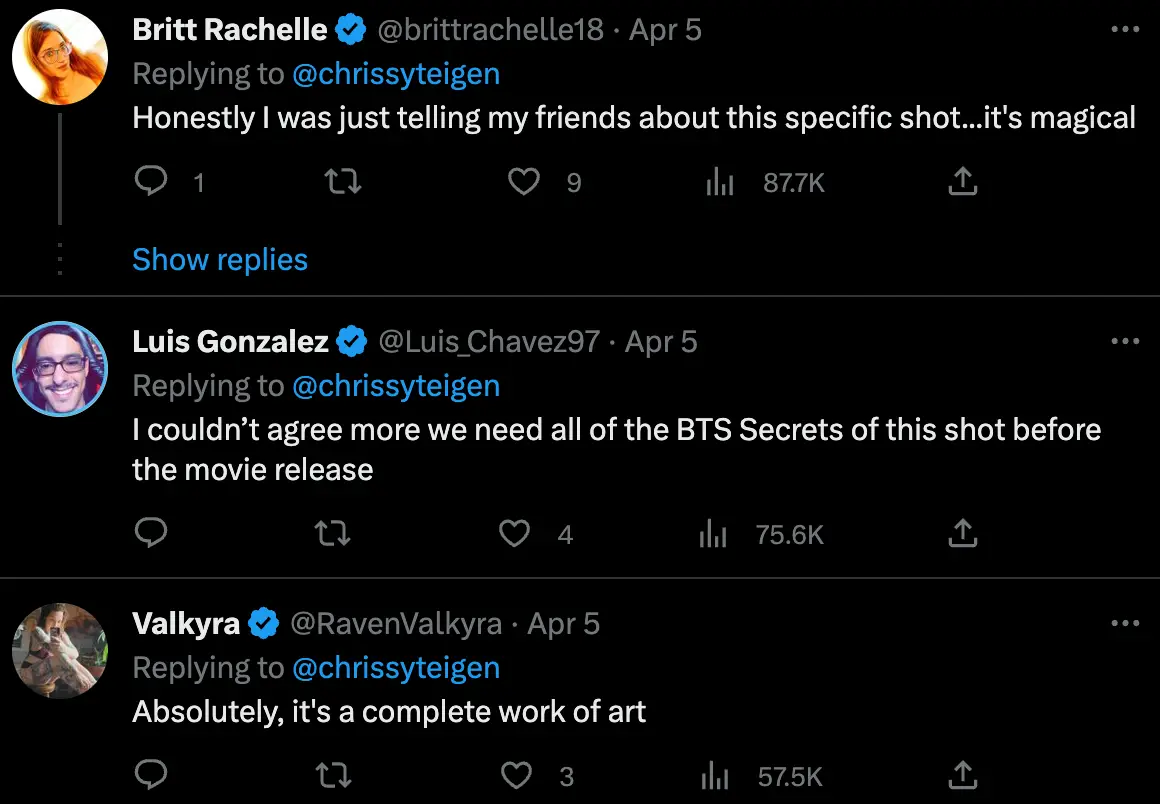Click the Apr 5 timestamp on Valkyra's tweet
Image resolution: width=1160 pixels, height=804 pixels.
click(563, 623)
